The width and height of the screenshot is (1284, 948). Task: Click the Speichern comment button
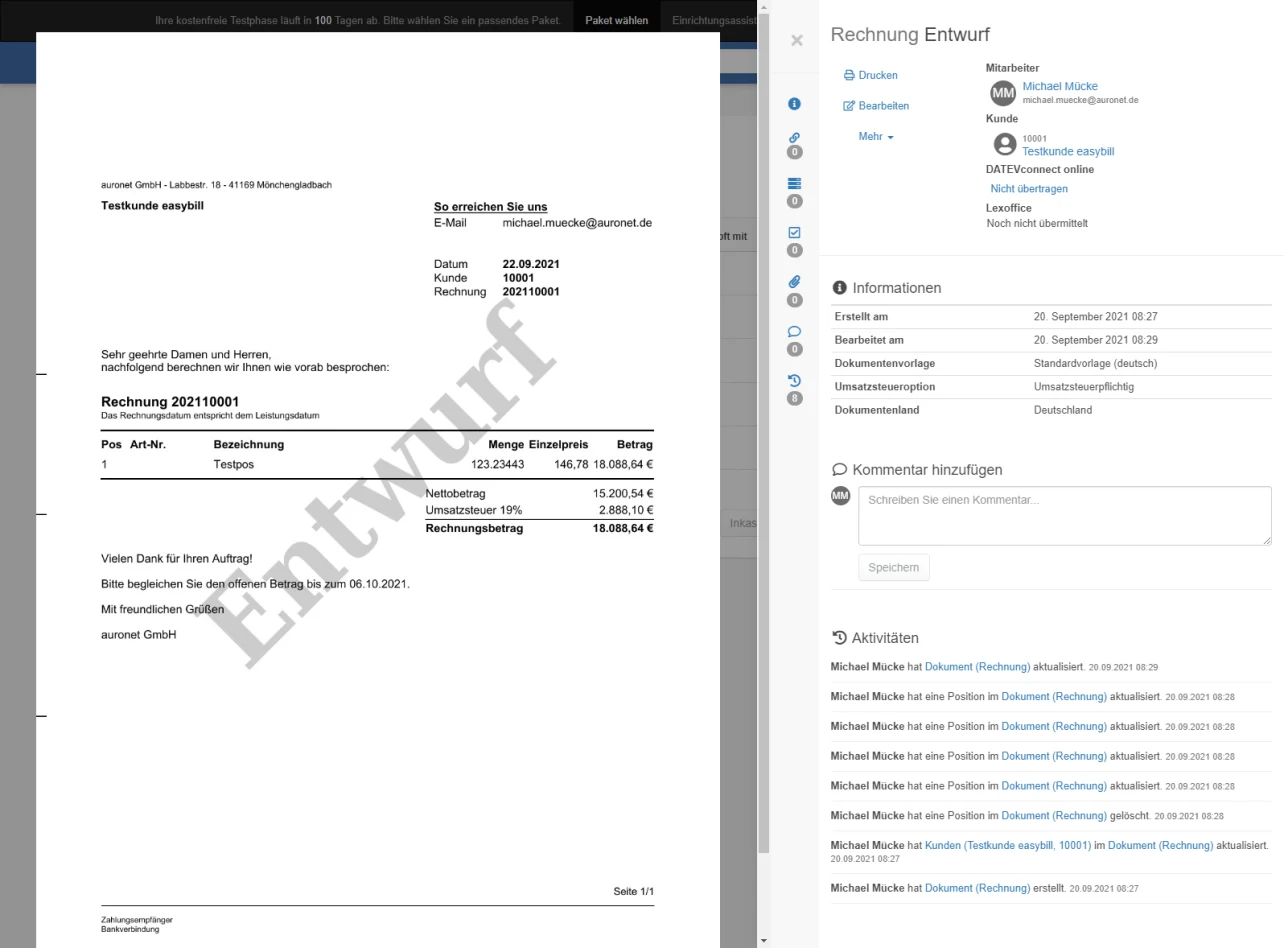pos(894,567)
